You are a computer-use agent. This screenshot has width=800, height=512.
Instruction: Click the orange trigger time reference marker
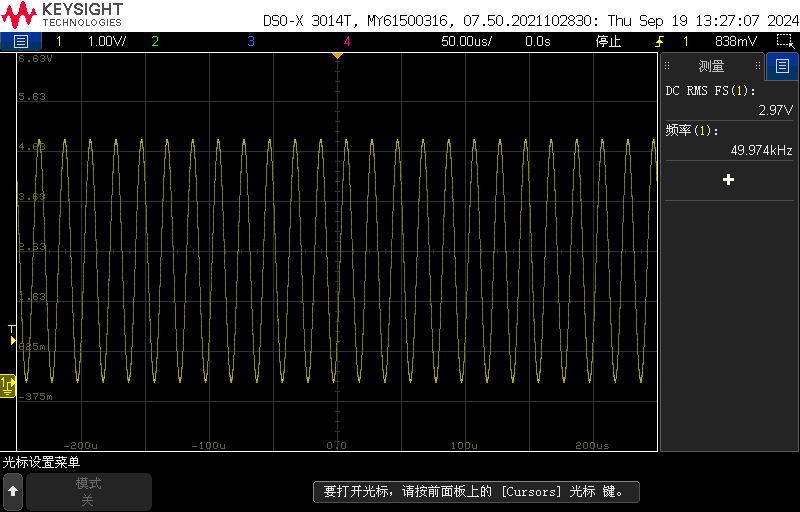pos(337,56)
